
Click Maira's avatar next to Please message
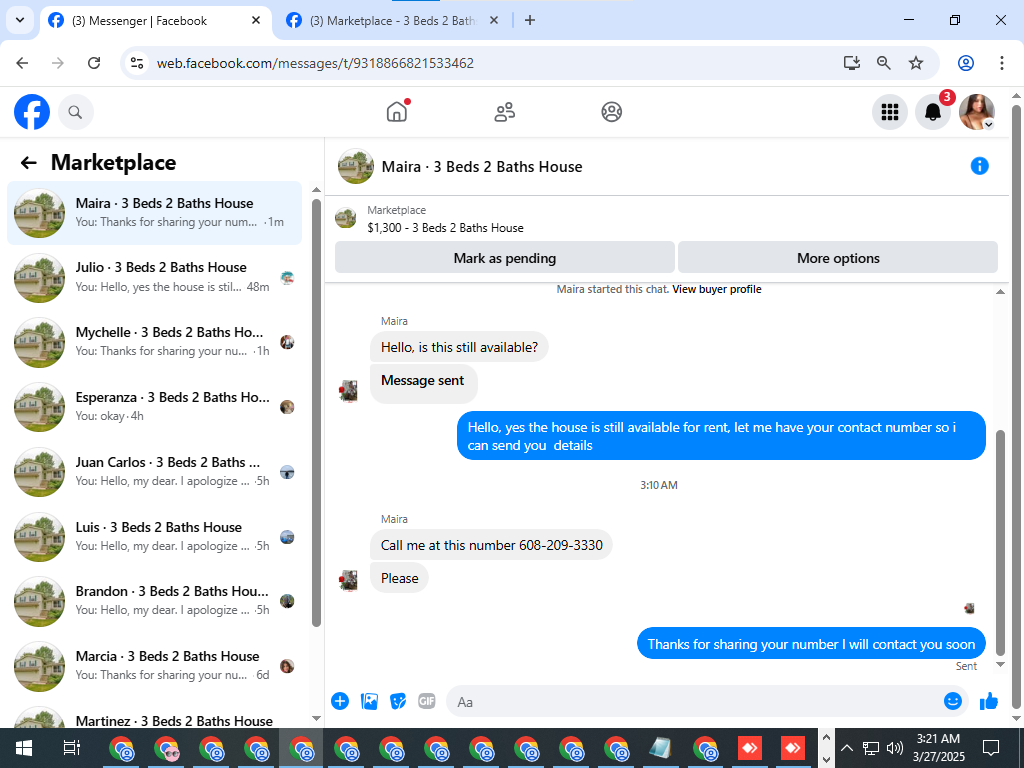[x=348, y=579]
